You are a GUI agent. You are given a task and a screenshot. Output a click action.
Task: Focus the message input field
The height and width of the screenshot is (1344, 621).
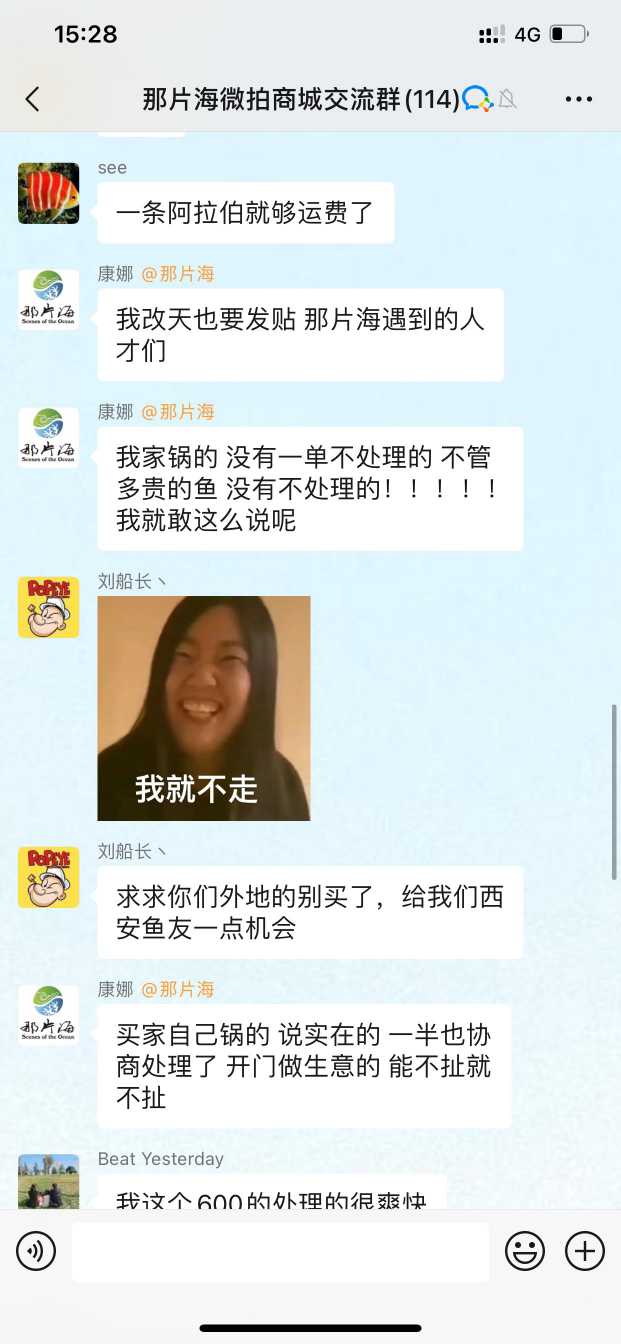(x=280, y=1251)
